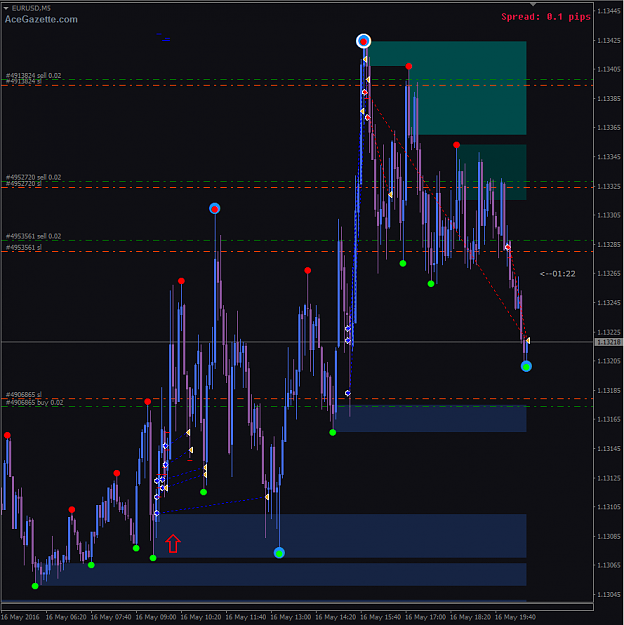This screenshot has width=624, height=625.
Task: Select the stop-loss label "#4952720 sl"
Action: point(23,184)
